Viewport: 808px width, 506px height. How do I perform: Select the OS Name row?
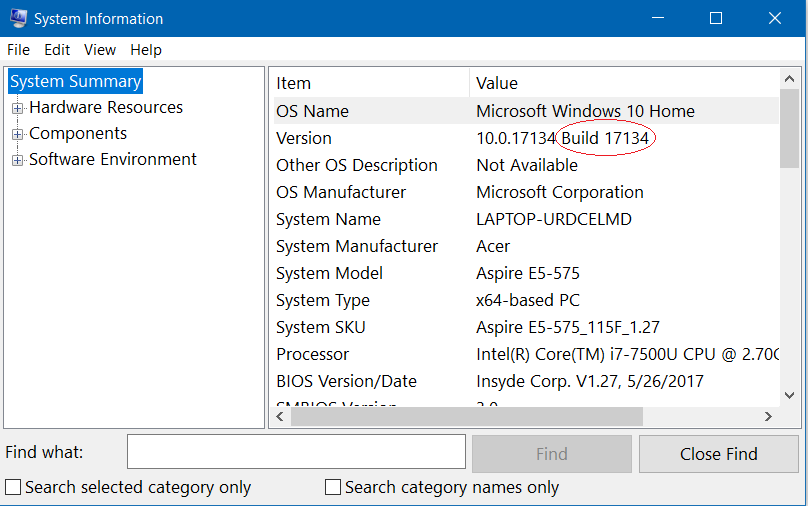point(312,111)
